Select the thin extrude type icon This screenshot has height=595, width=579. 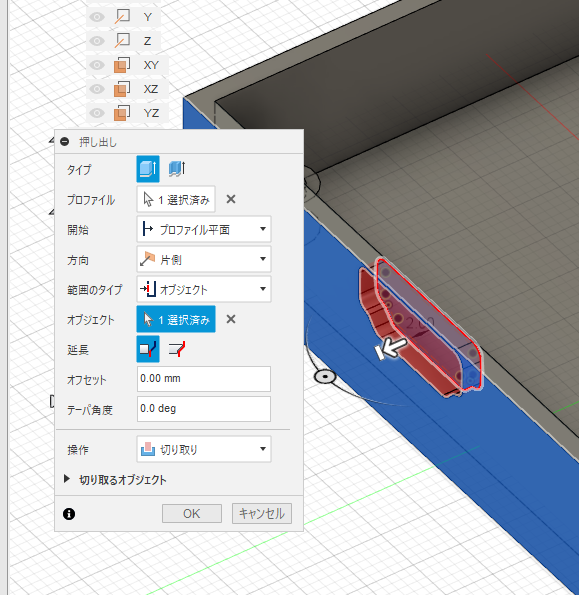177,169
